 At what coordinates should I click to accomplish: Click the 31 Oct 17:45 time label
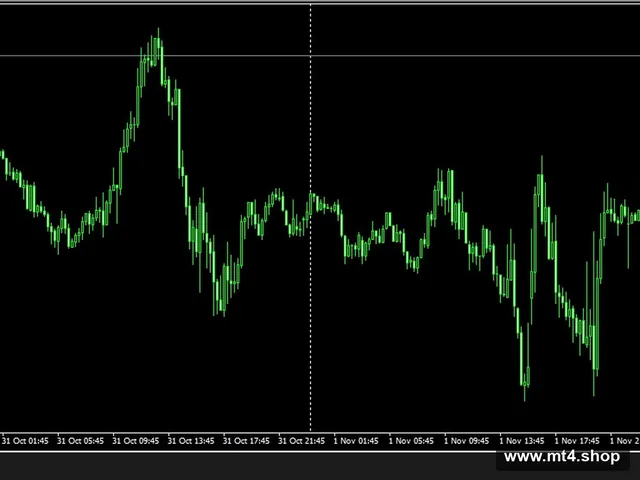(x=246, y=441)
